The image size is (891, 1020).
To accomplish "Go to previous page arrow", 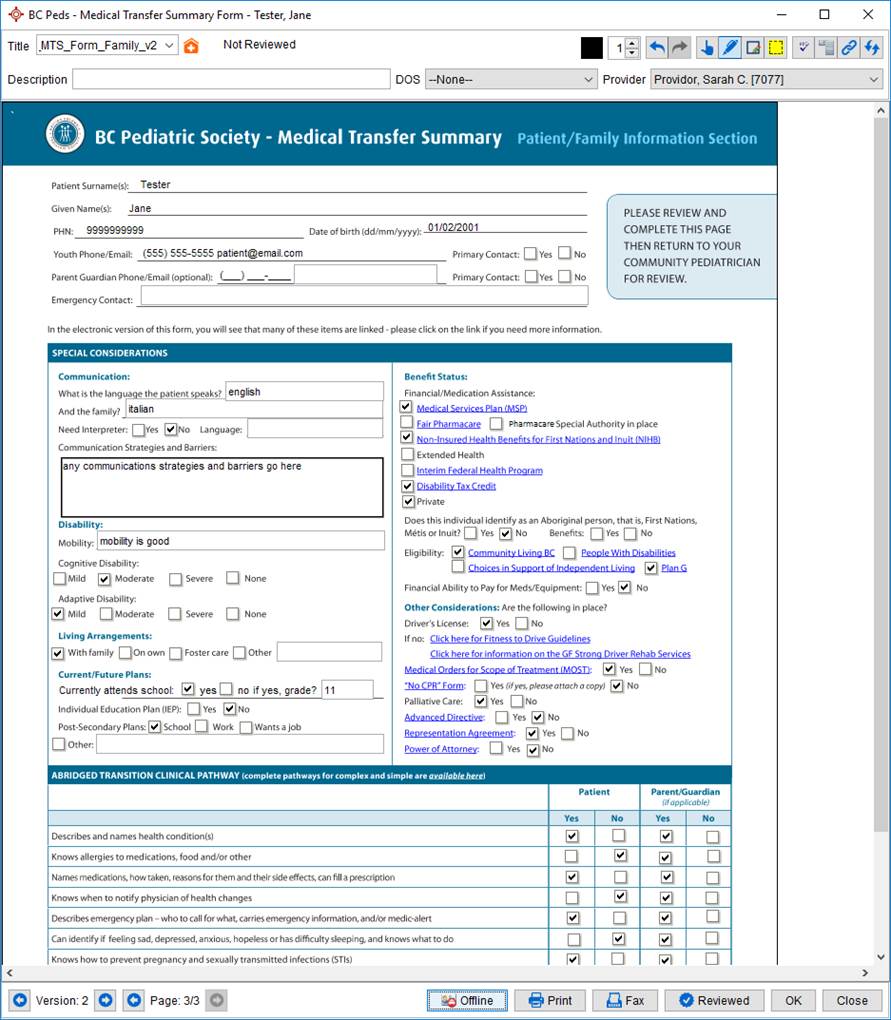I will pos(134,1000).
